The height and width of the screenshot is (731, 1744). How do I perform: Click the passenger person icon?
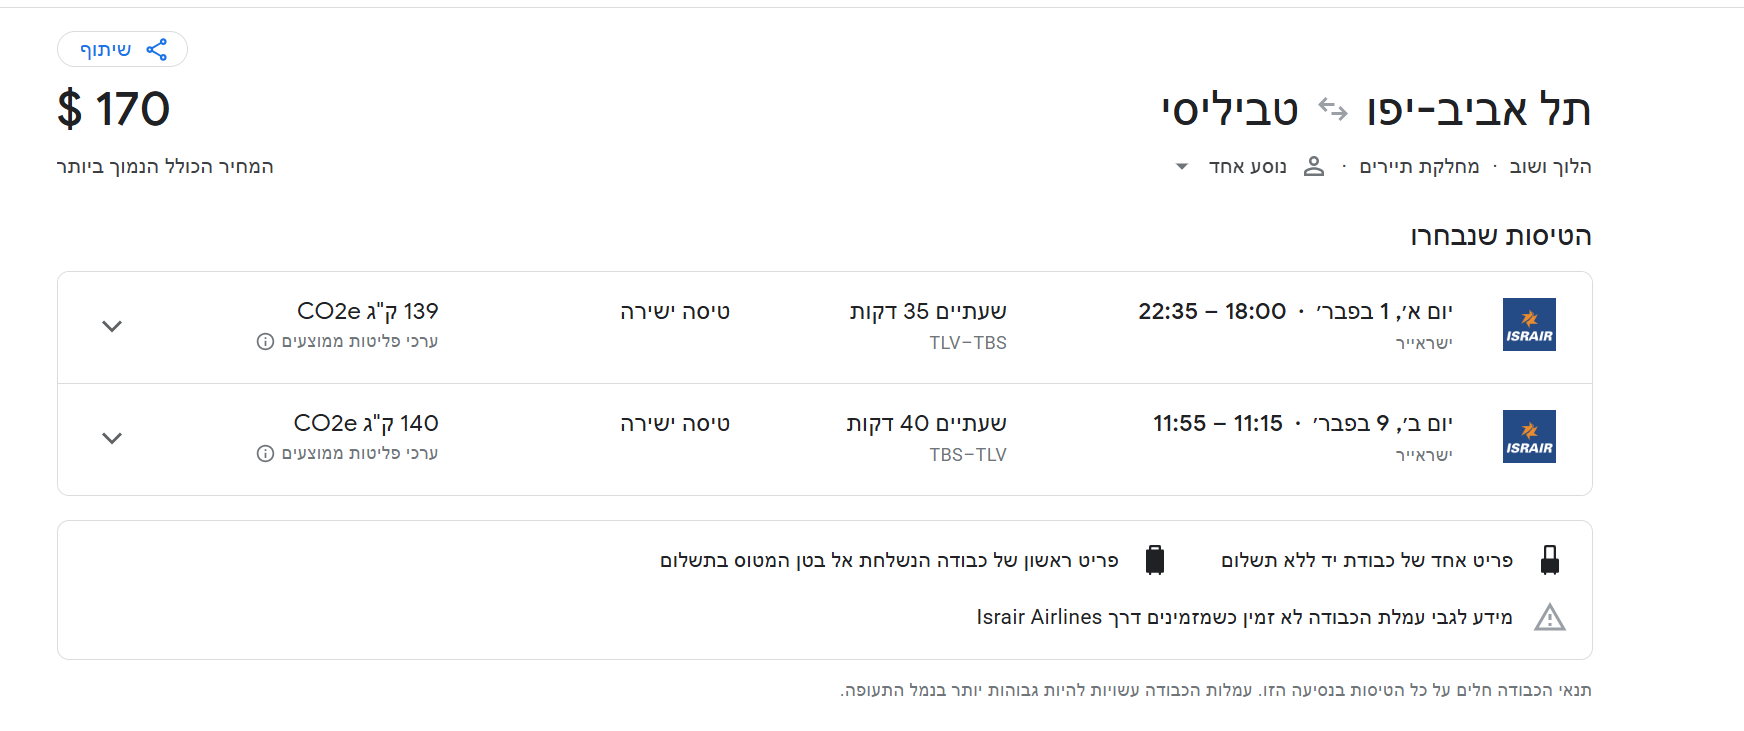point(1314,166)
